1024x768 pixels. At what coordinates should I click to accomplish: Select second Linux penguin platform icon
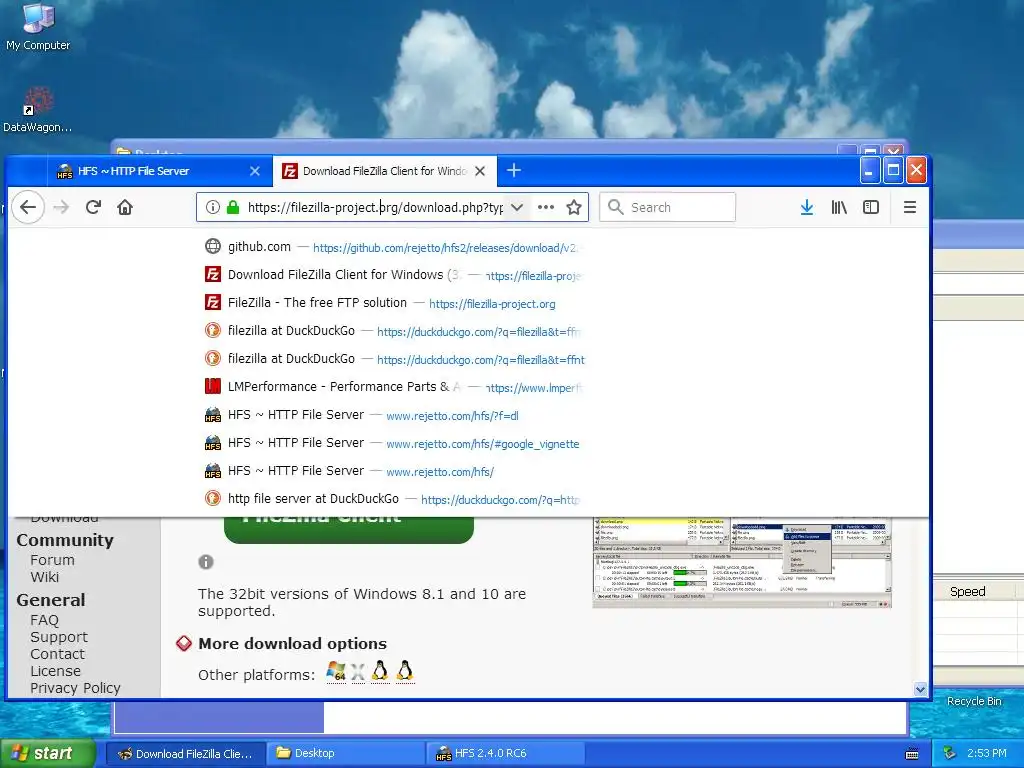(x=405, y=671)
